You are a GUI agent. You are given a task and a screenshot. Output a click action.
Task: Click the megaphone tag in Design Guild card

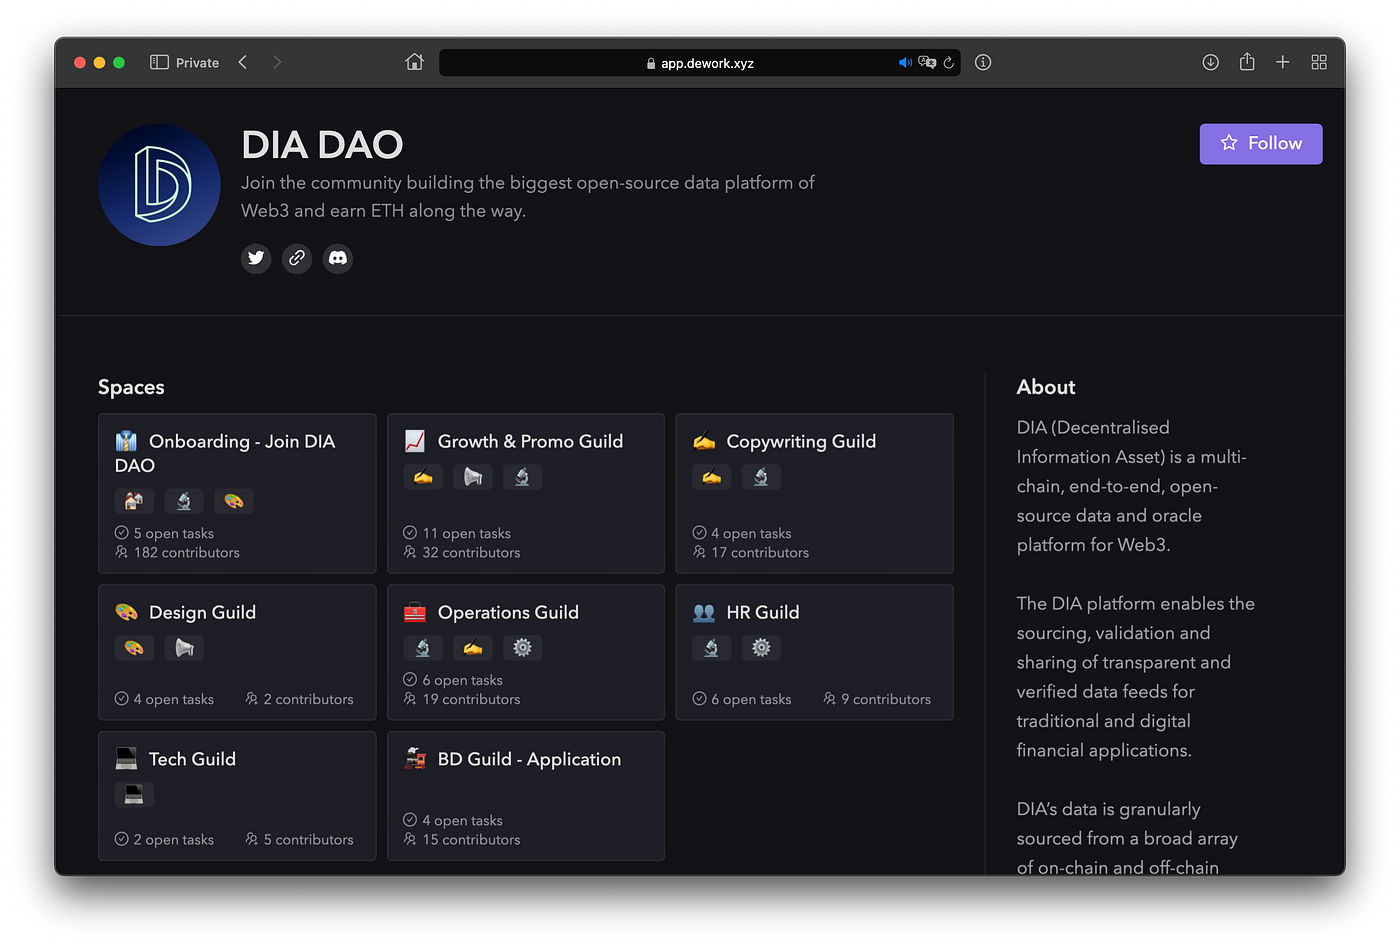184,648
